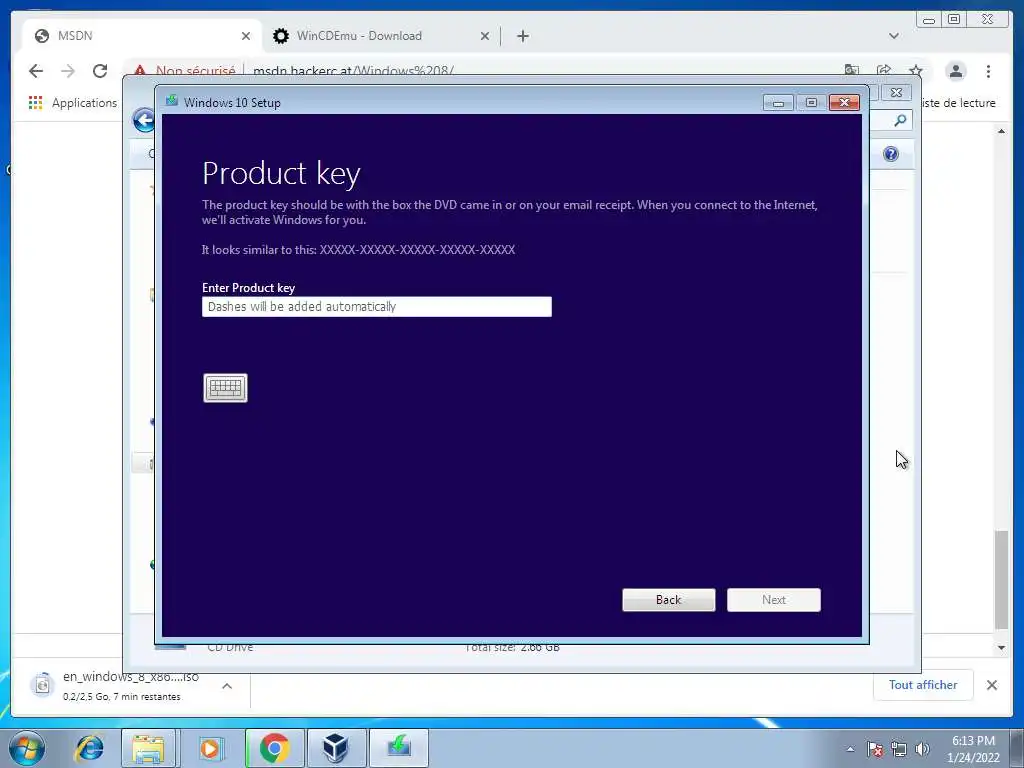
Task: Open a new Chrome tab
Action: click(522, 36)
